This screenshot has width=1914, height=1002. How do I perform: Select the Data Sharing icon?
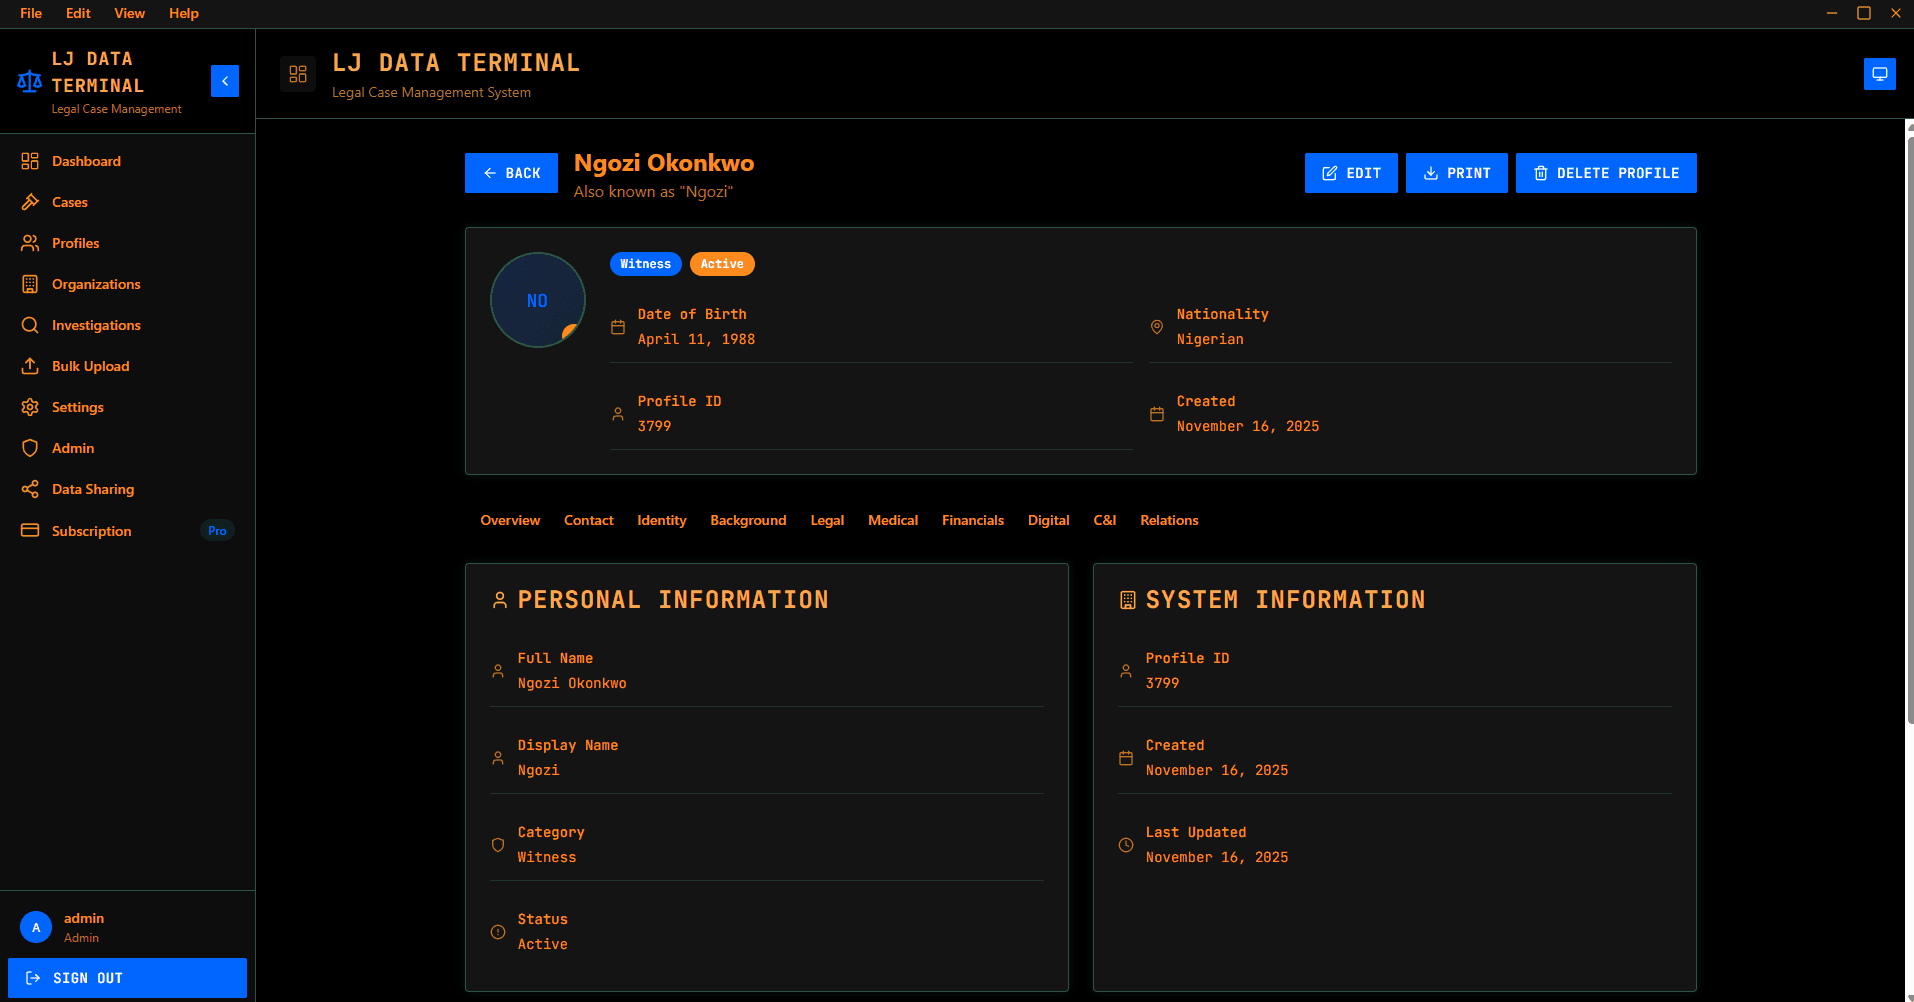pyautogui.click(x=31, y=489)
